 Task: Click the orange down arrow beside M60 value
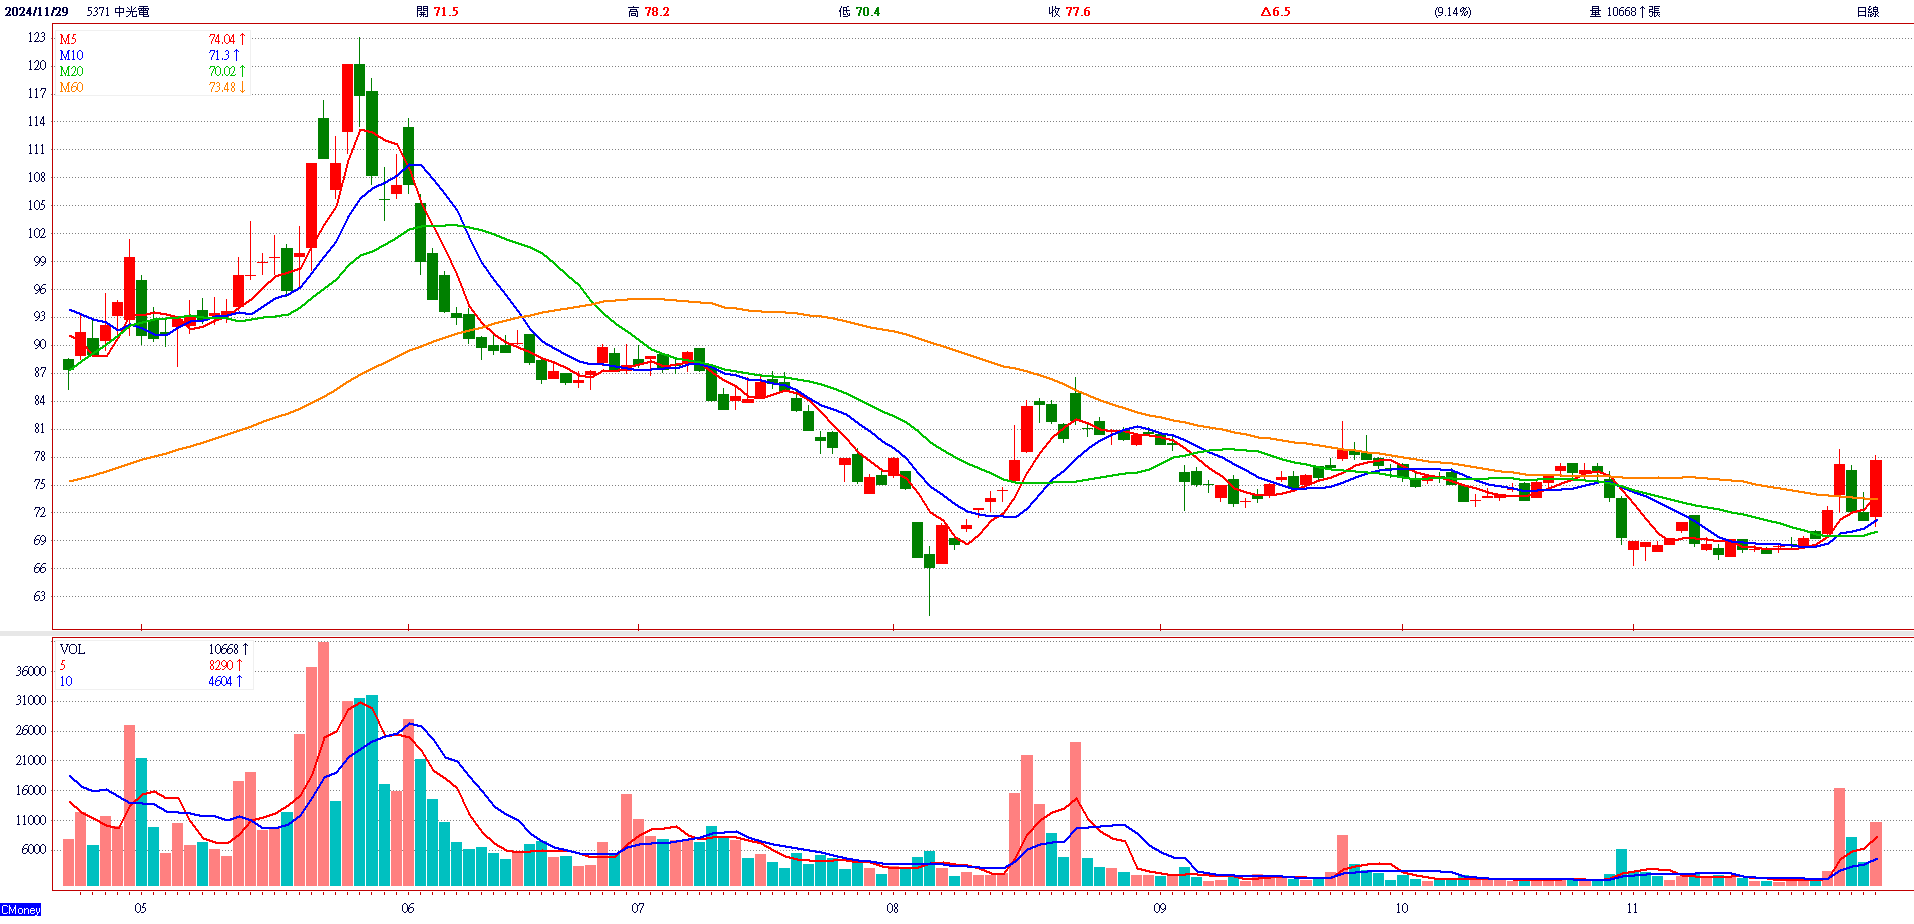pyautogui.click(x=242, y=88)
